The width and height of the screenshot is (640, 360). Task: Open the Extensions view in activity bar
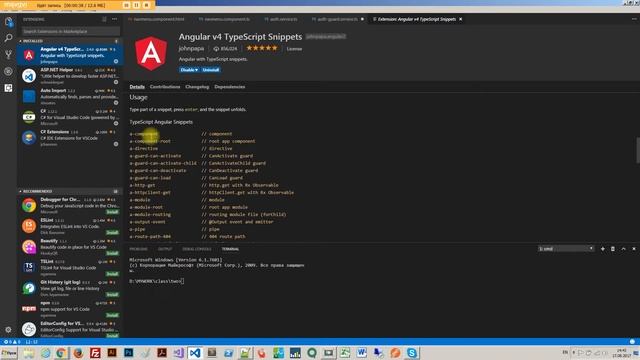[8, 88]
